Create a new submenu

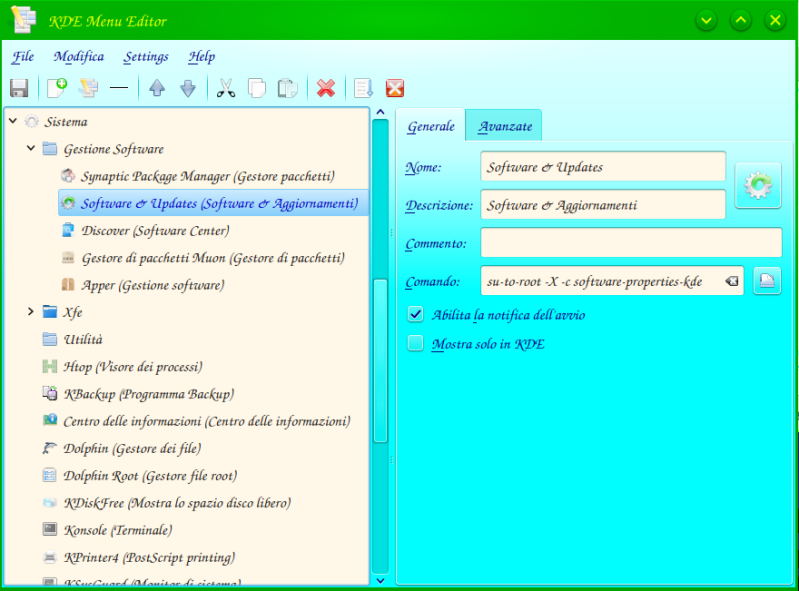point(88,88)
